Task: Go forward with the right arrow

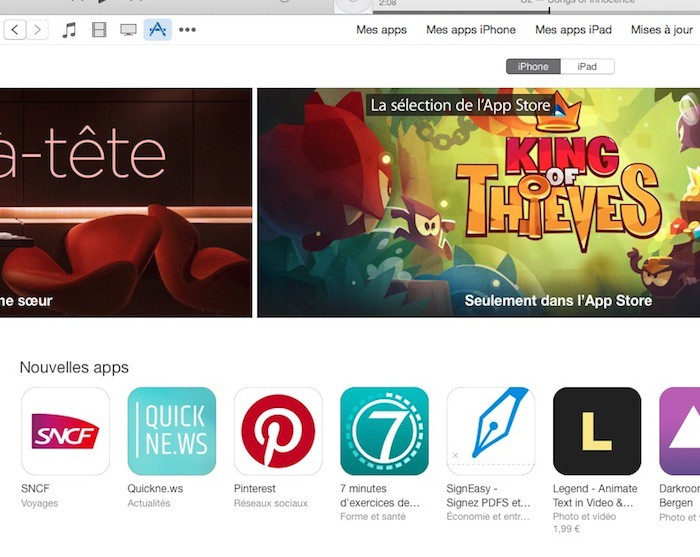Action: pyautogui.click(x=38, y=30)
